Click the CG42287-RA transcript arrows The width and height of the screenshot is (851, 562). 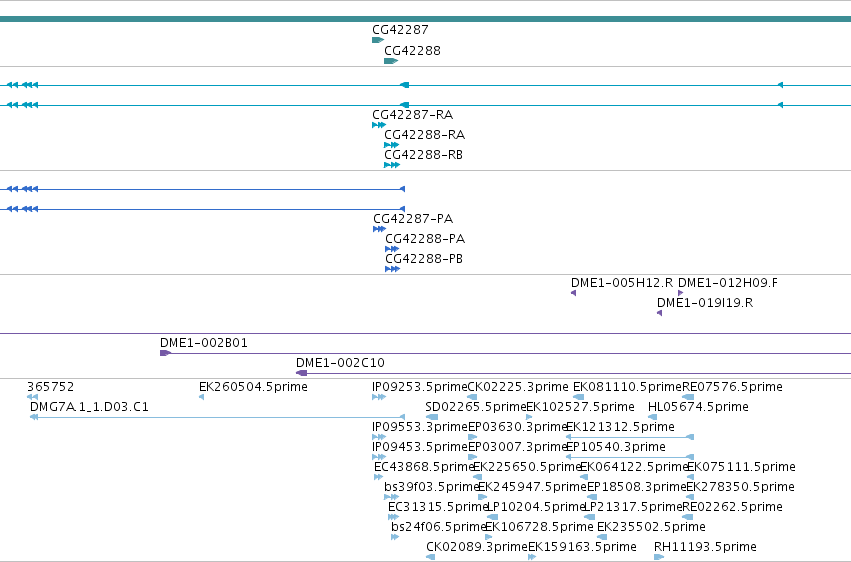pos(379,125)
